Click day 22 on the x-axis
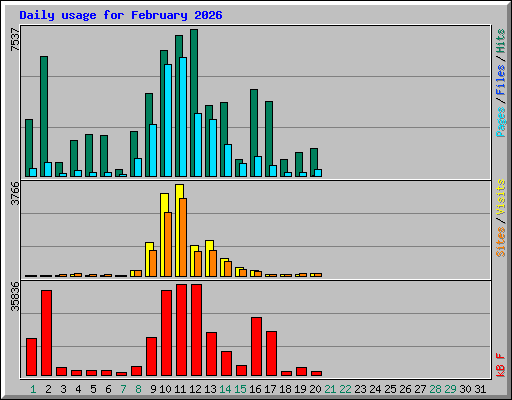This screenshot has height=400, width=512. 345,389
